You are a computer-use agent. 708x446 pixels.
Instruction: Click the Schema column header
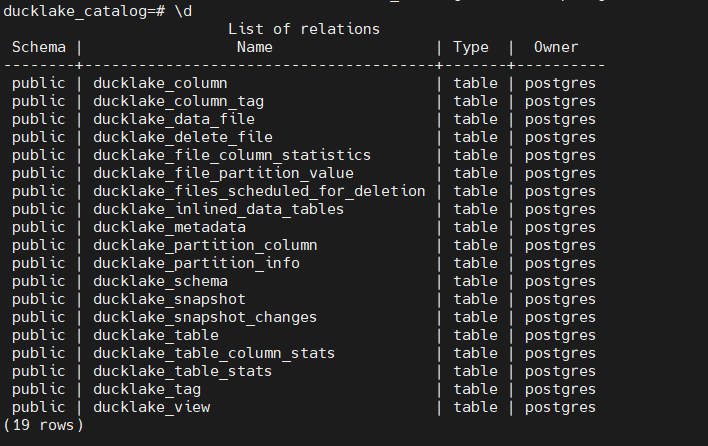[38, 47]
